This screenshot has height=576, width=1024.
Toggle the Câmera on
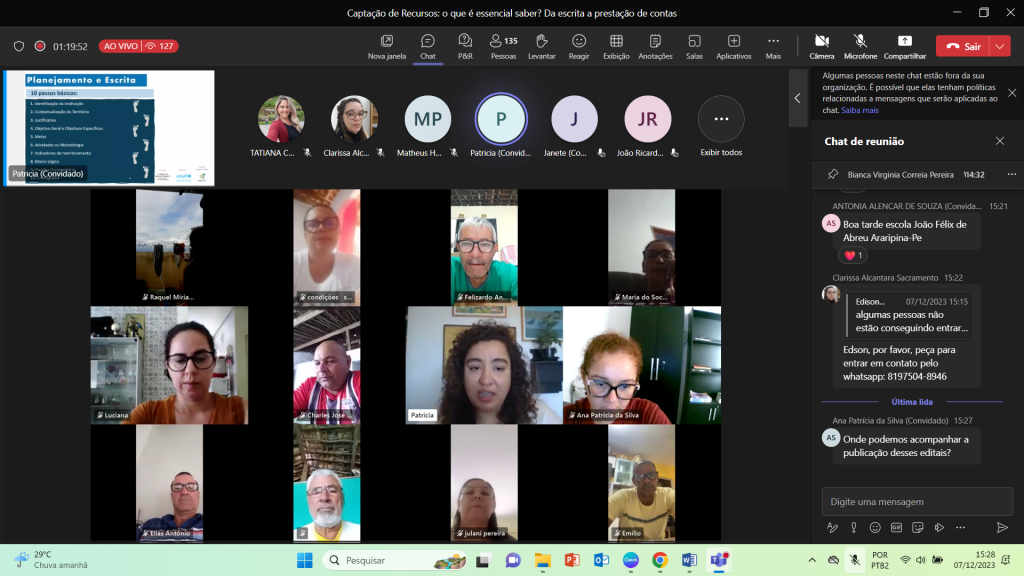click(822, 47)
